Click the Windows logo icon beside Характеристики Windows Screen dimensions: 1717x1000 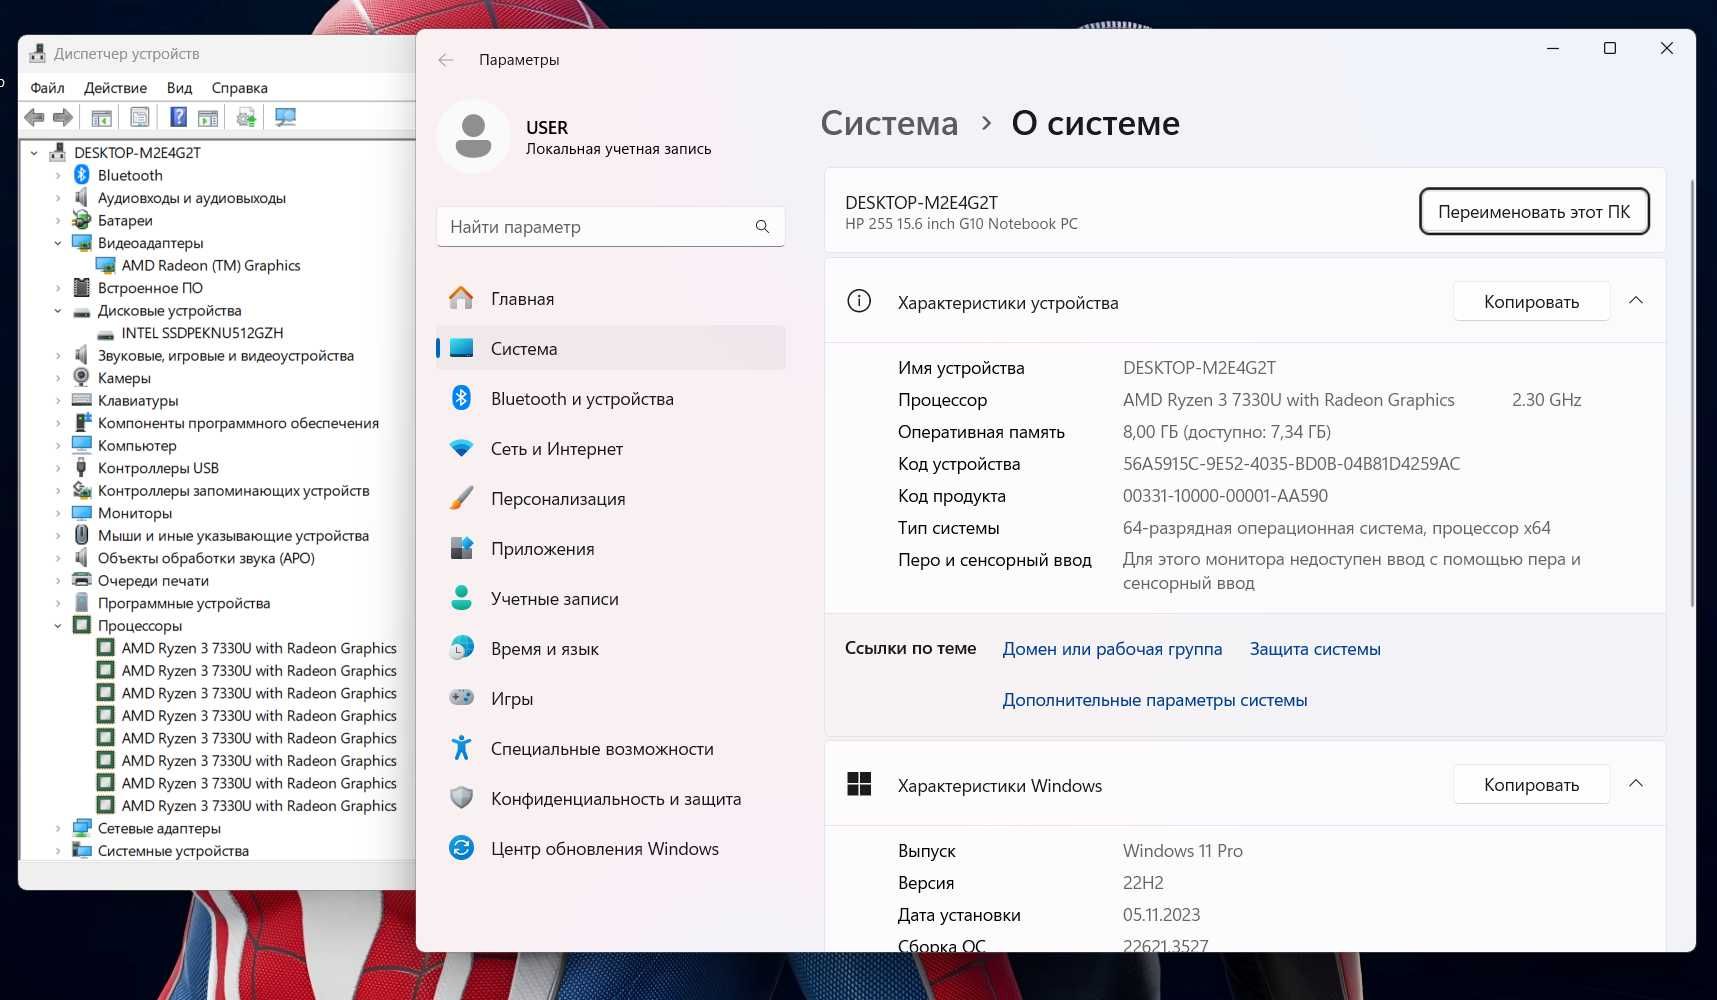859,784
